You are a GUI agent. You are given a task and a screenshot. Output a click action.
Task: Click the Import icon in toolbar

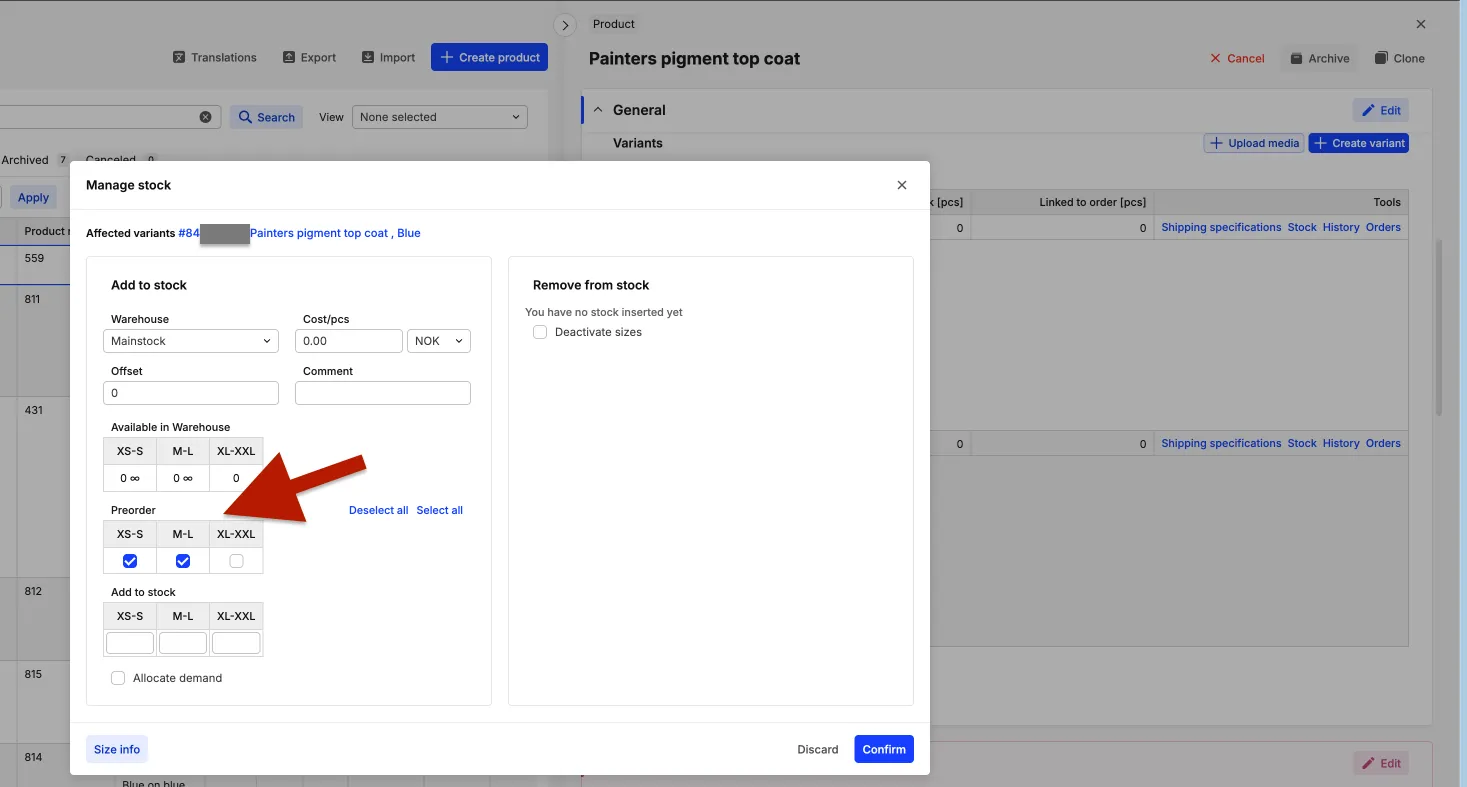point(368,58)
